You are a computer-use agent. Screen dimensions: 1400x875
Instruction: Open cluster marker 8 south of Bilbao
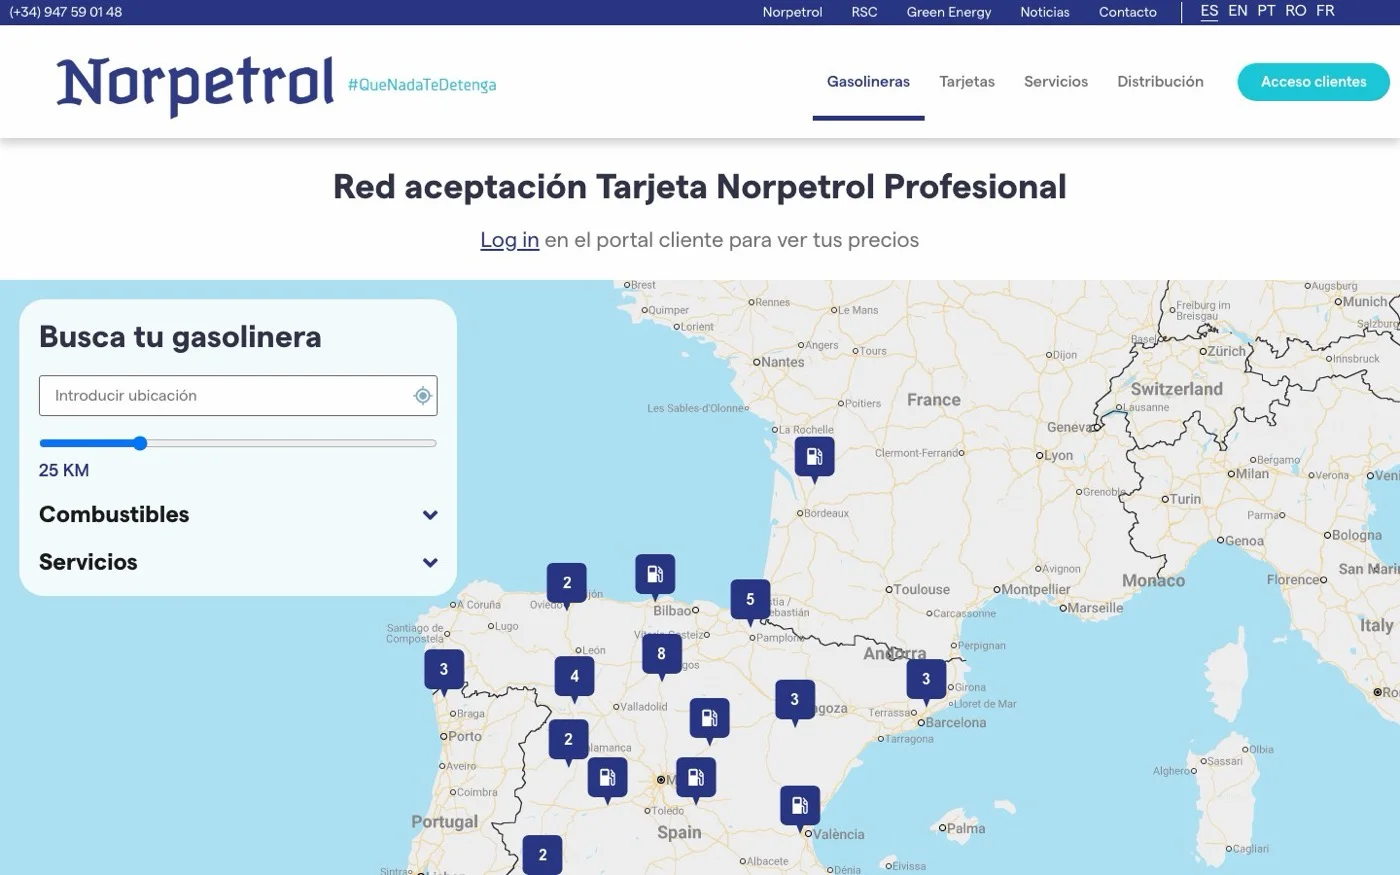click(x=661, y=654)
